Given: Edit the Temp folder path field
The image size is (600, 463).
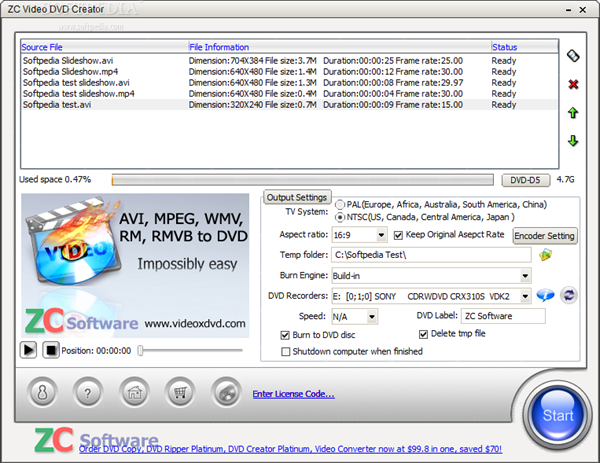Looking at the screenshot, I should pyautogui.click(x=431, y=254).
